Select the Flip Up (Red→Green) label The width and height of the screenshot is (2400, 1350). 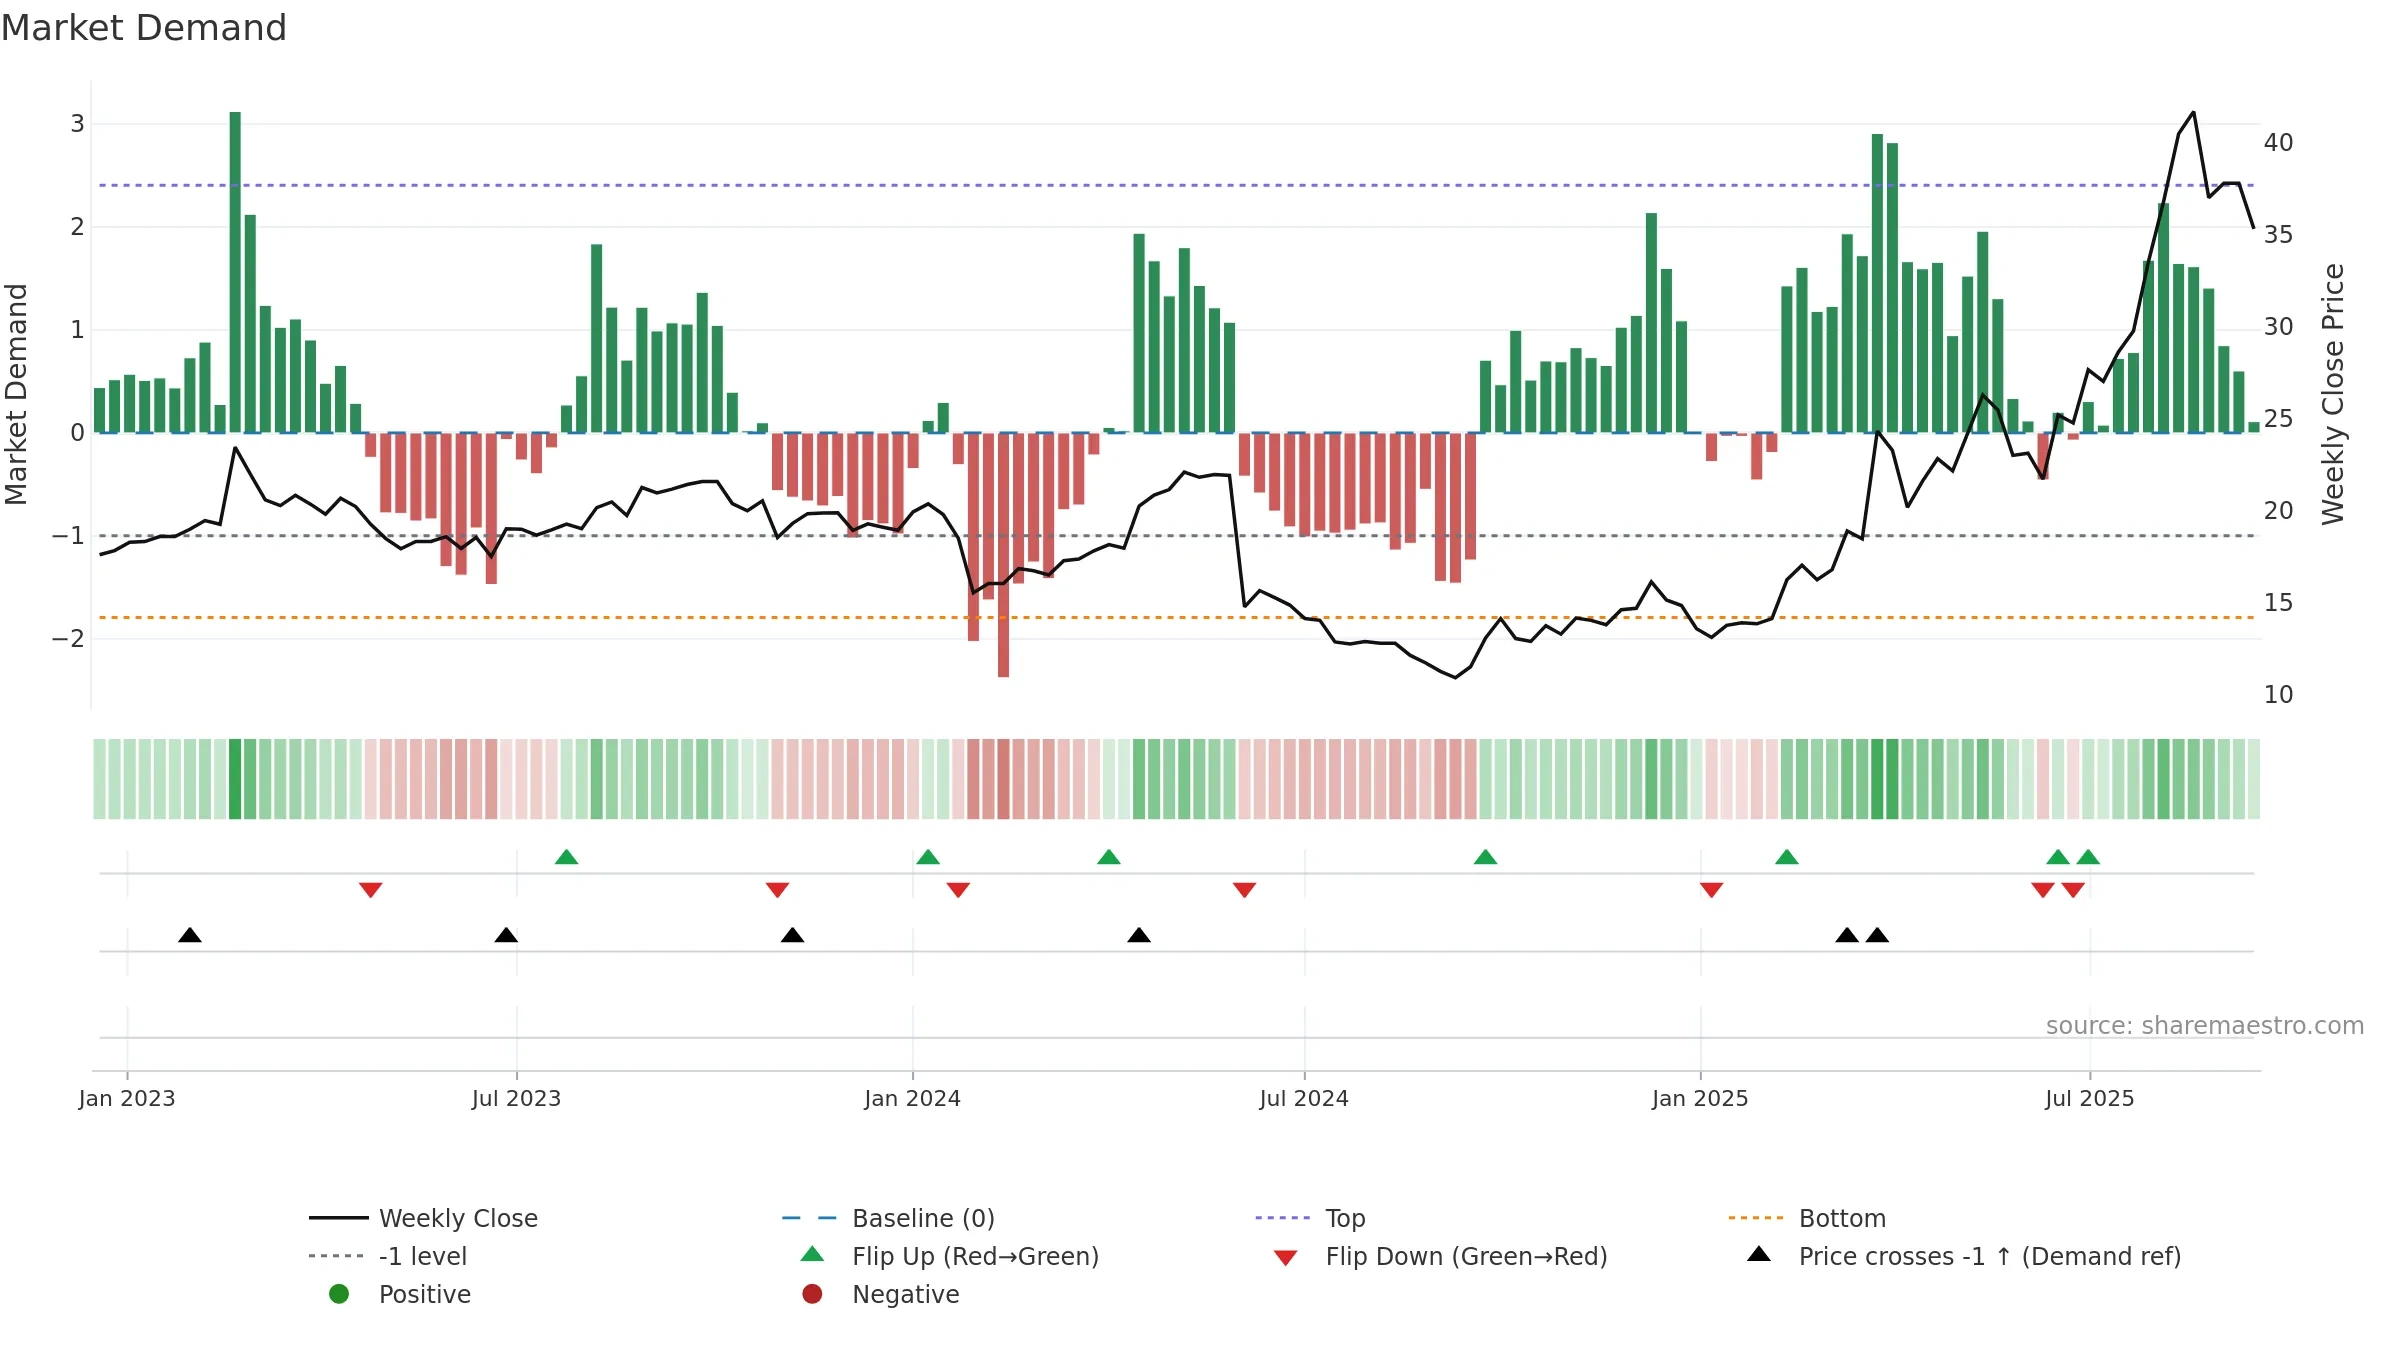(975, 1256)
